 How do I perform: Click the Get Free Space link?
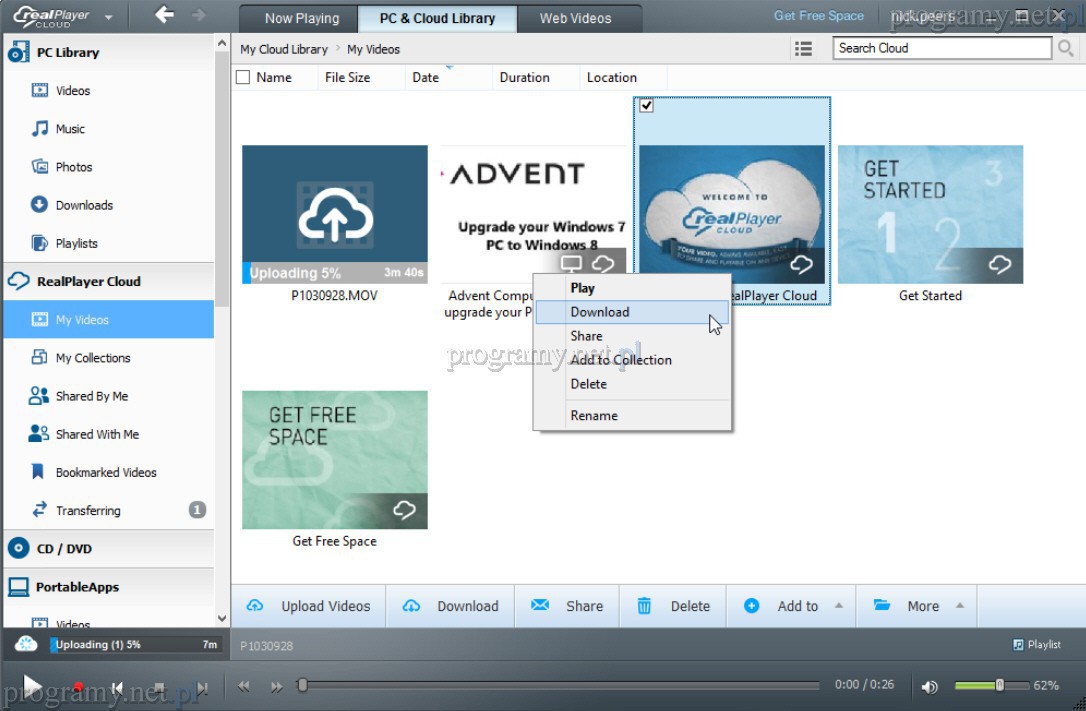tap(818, 16)
